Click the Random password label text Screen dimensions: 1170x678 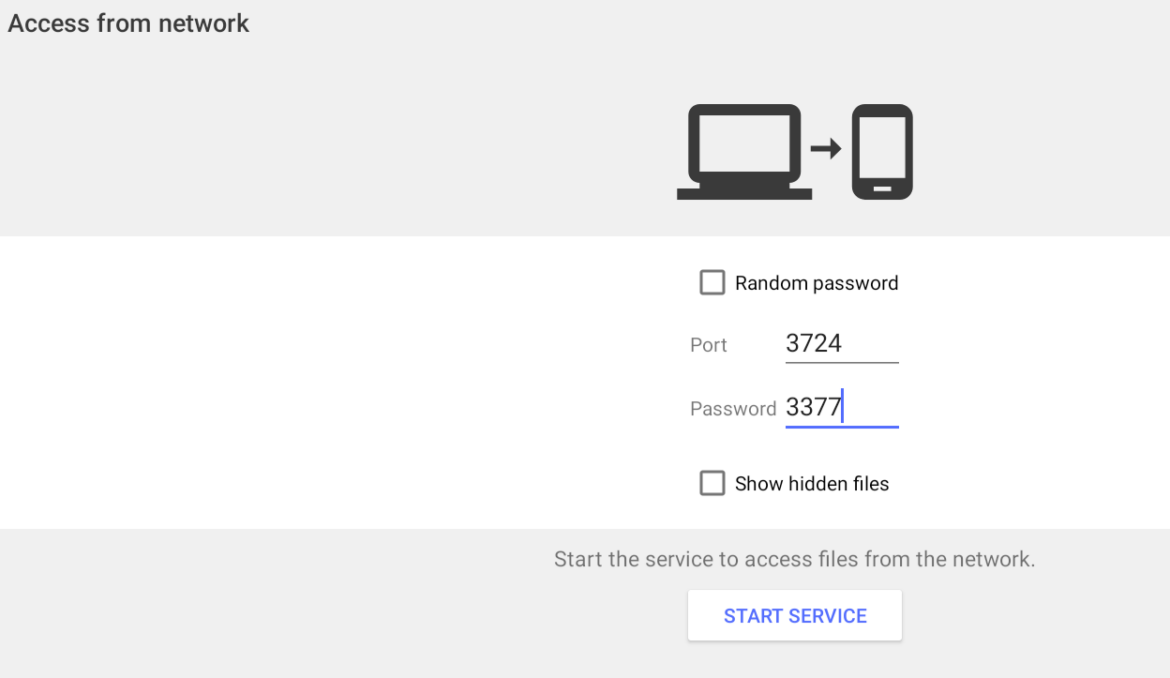816,282
